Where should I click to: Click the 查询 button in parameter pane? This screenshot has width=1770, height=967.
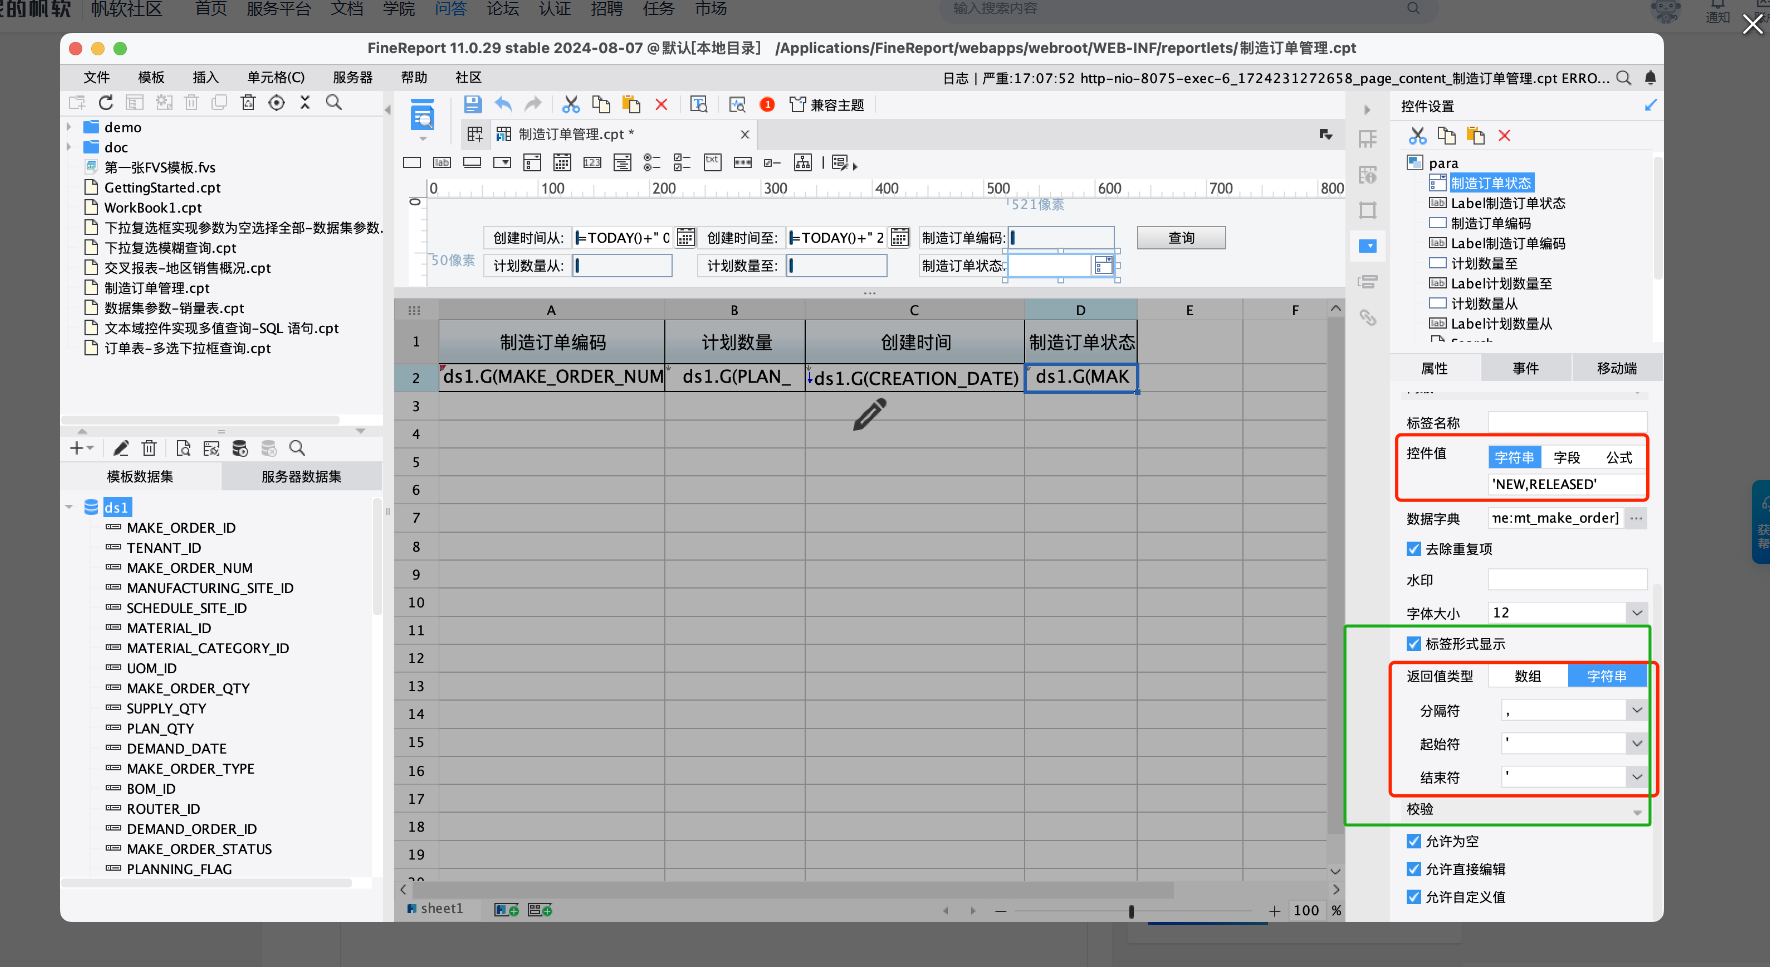click(x=1181, y=237)
